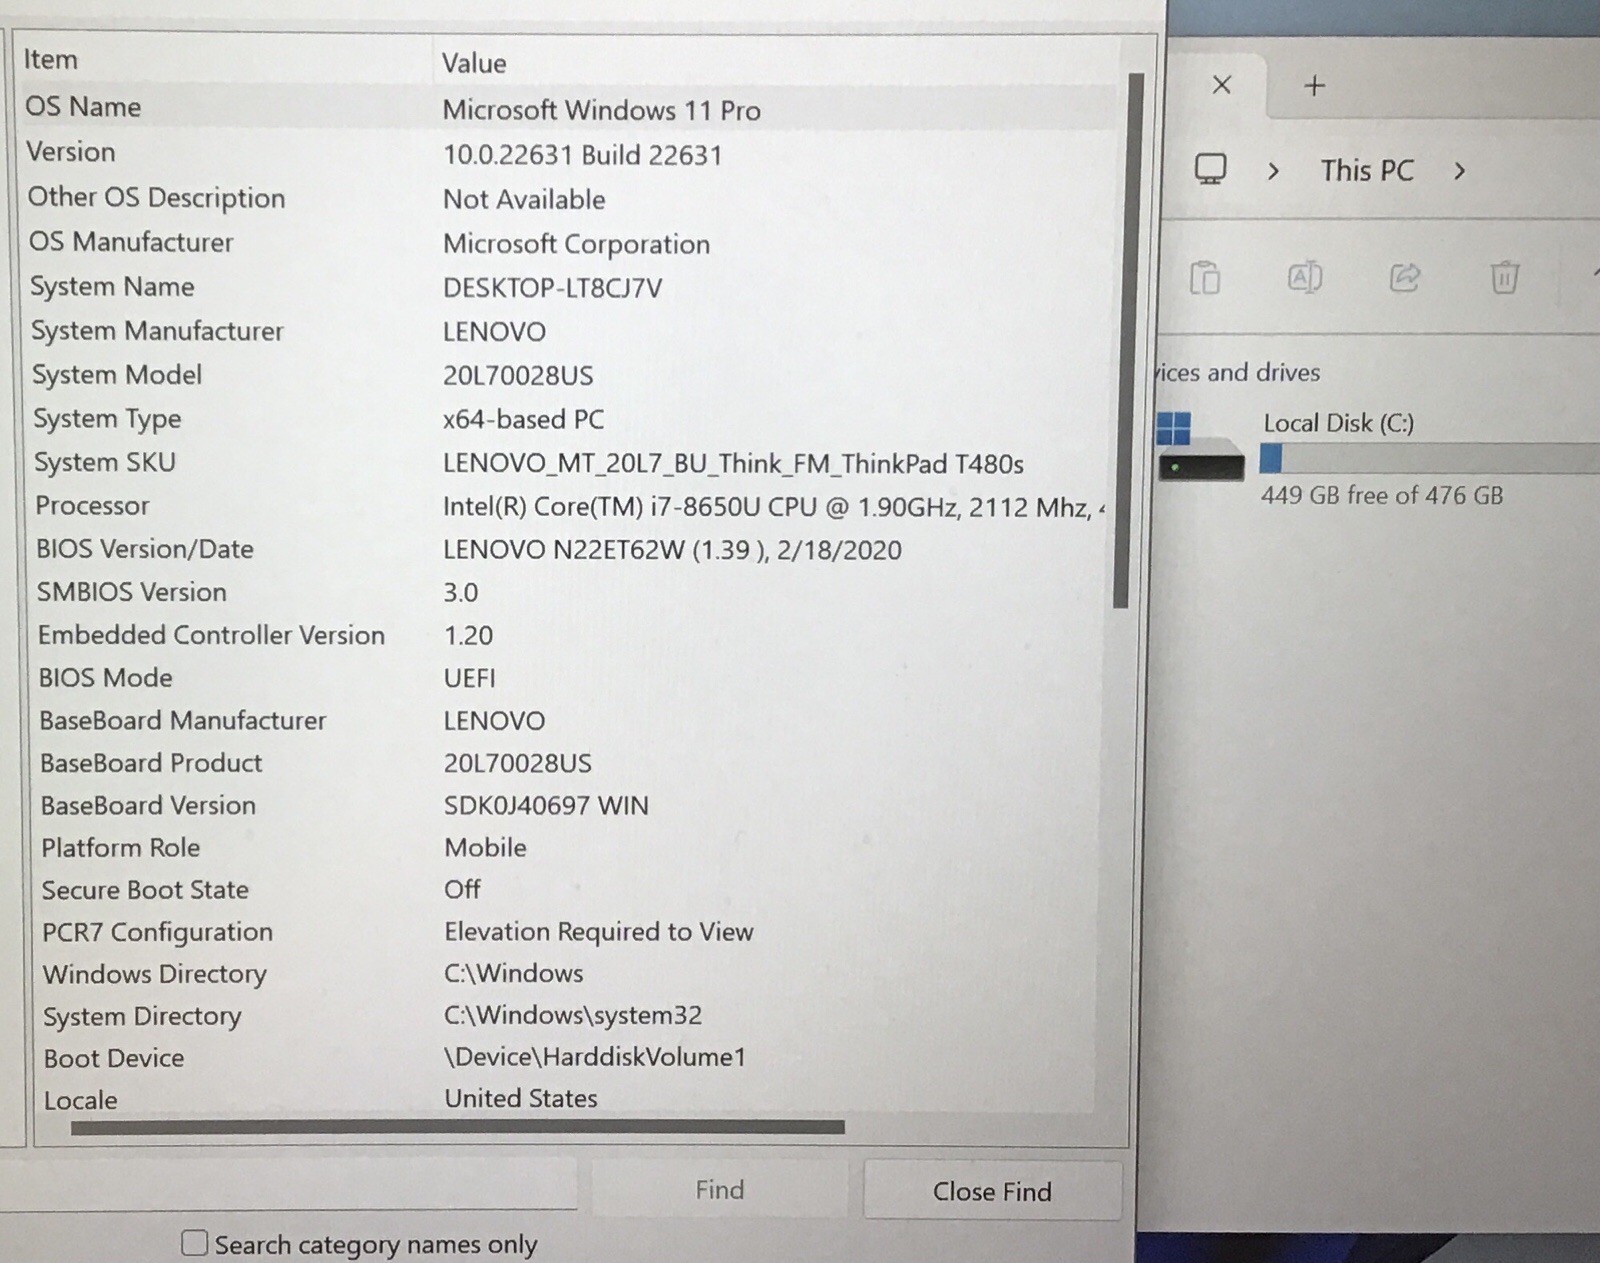1600x1263 pixels.
Task: Click the horizontal scrollbar in System Information
Action: tap(458, 1127)
